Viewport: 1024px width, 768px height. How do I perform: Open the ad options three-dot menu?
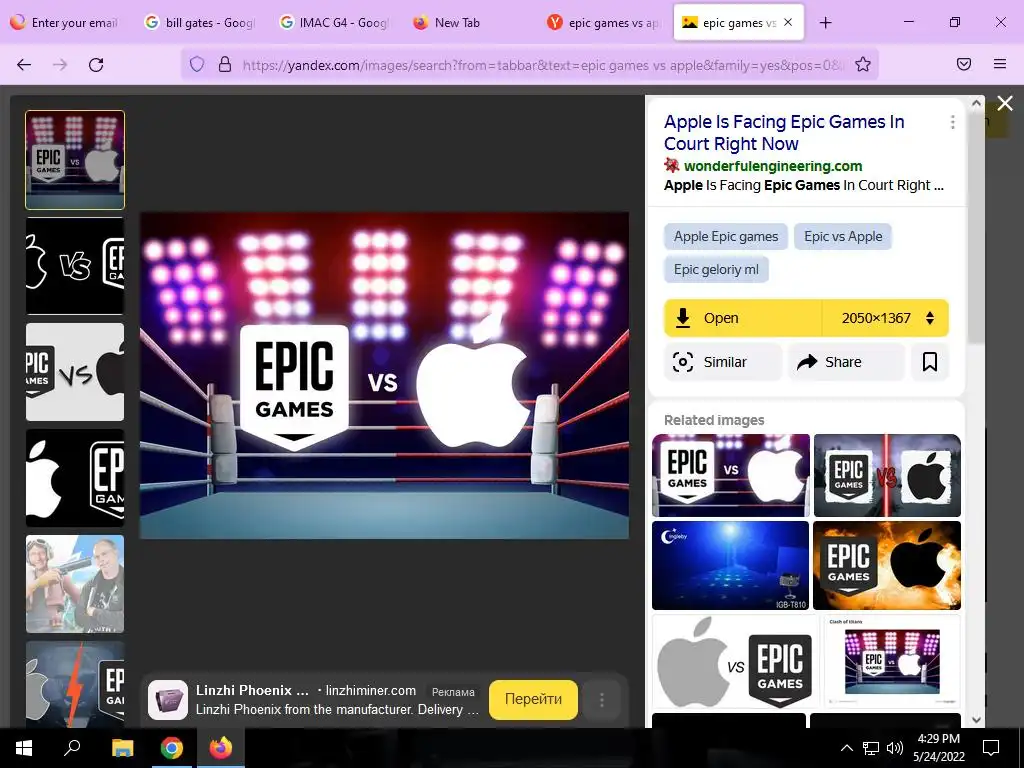[601, 701]
